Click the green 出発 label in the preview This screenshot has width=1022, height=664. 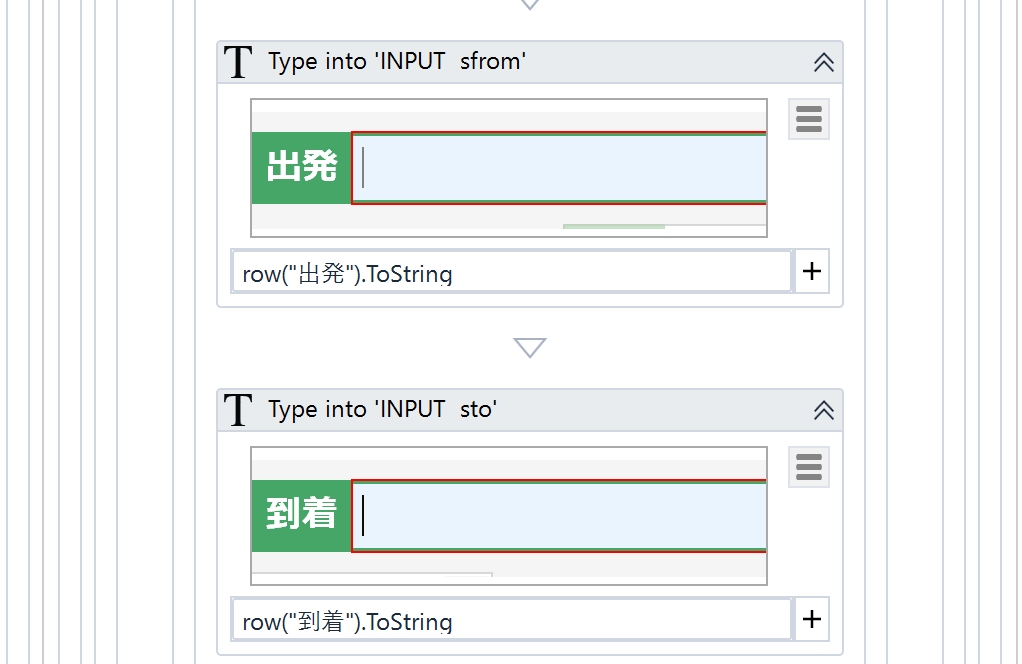point(301,168)
